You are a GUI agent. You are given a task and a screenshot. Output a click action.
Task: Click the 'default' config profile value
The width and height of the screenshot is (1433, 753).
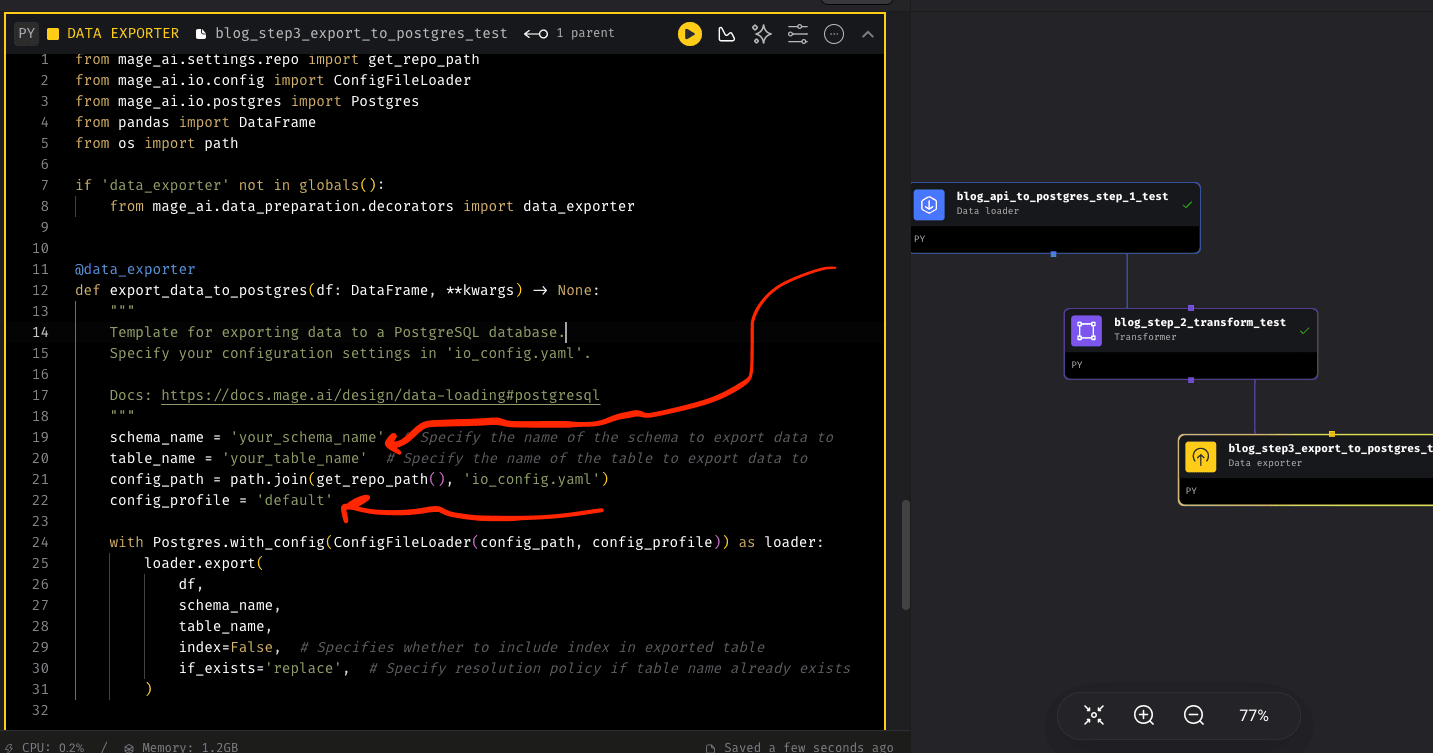click(294, 500)
